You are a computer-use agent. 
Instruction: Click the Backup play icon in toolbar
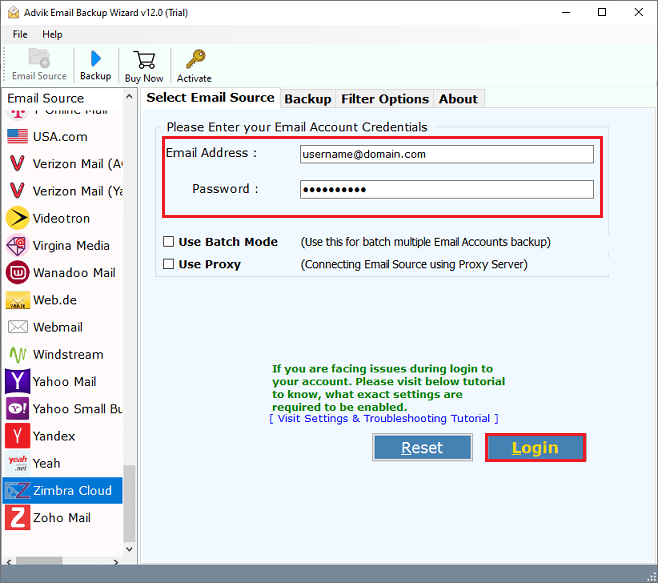tap(96, 58)
